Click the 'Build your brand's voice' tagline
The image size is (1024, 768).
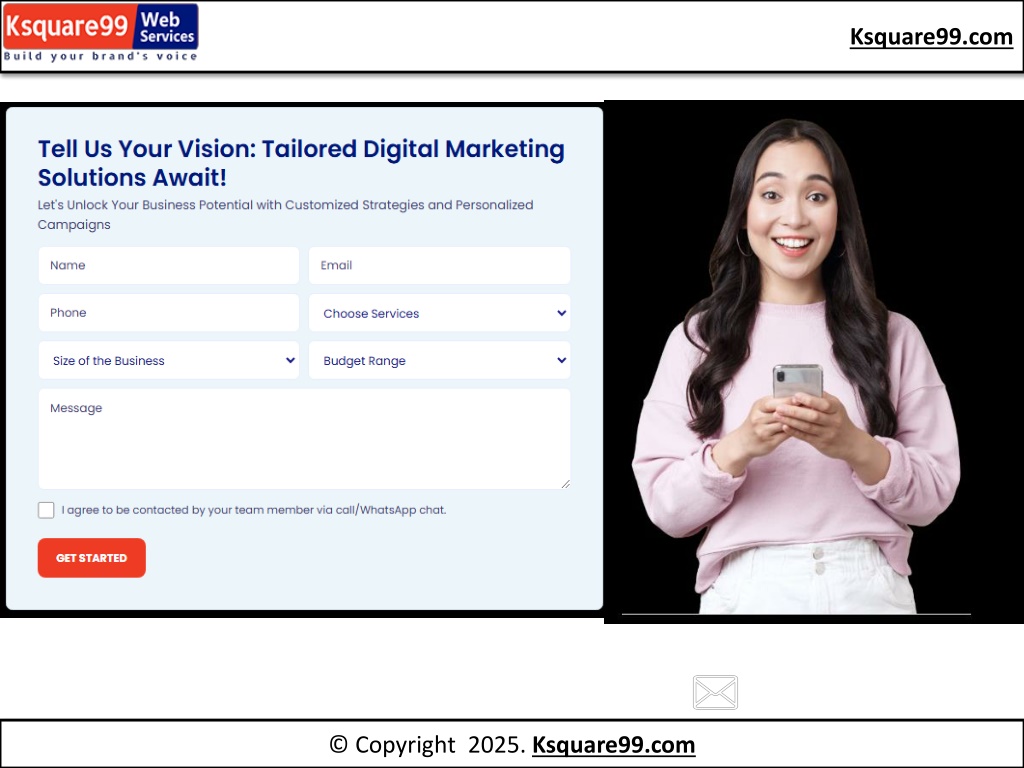[x=101, y=56]
